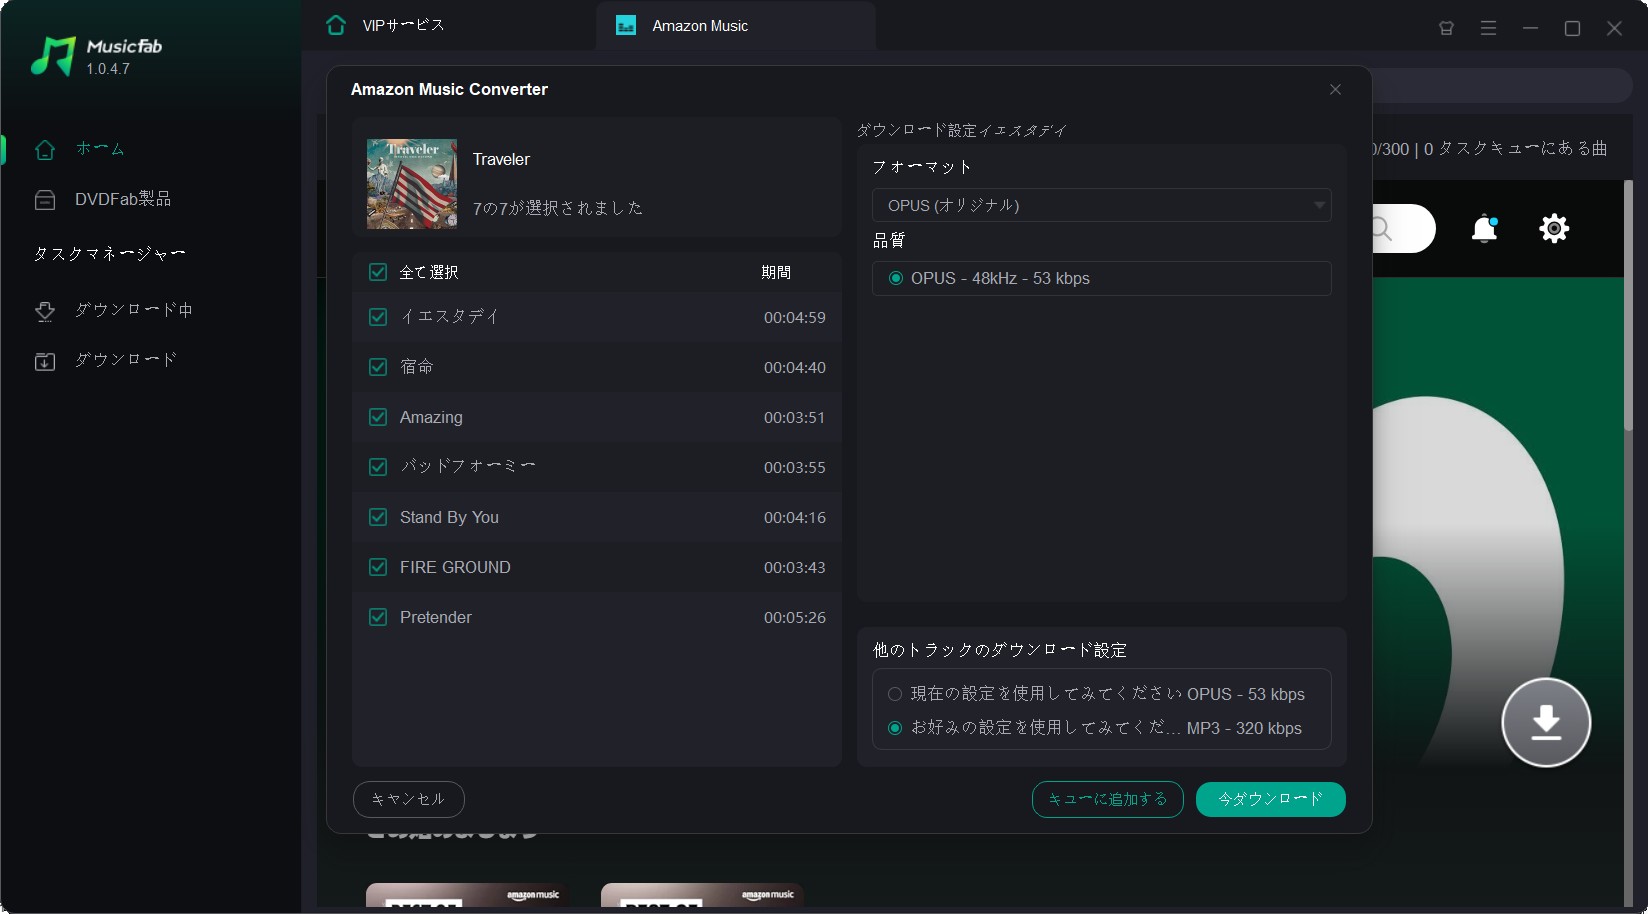The height and width of the screenshot is (914, 1648).
Task: Open the ダウンロード中 task list
Action: pos(133,310)
